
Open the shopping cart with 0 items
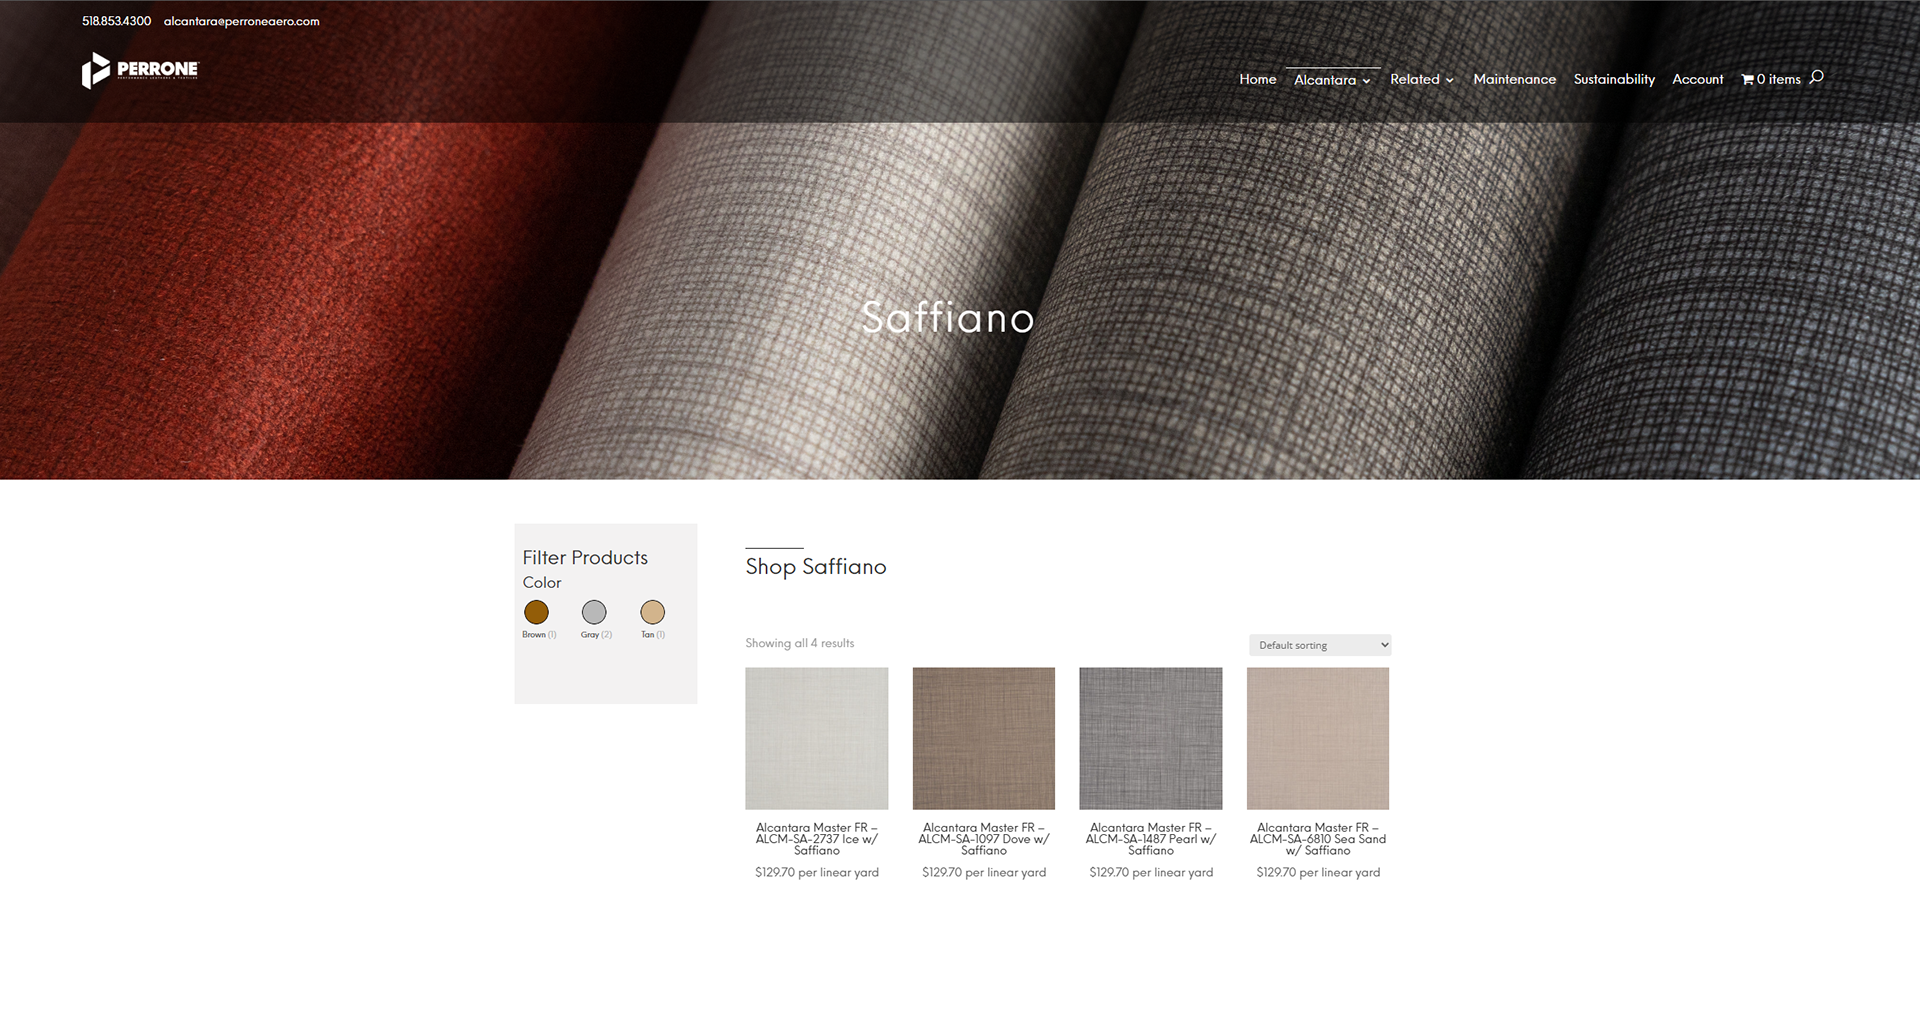click(1770, 79)
